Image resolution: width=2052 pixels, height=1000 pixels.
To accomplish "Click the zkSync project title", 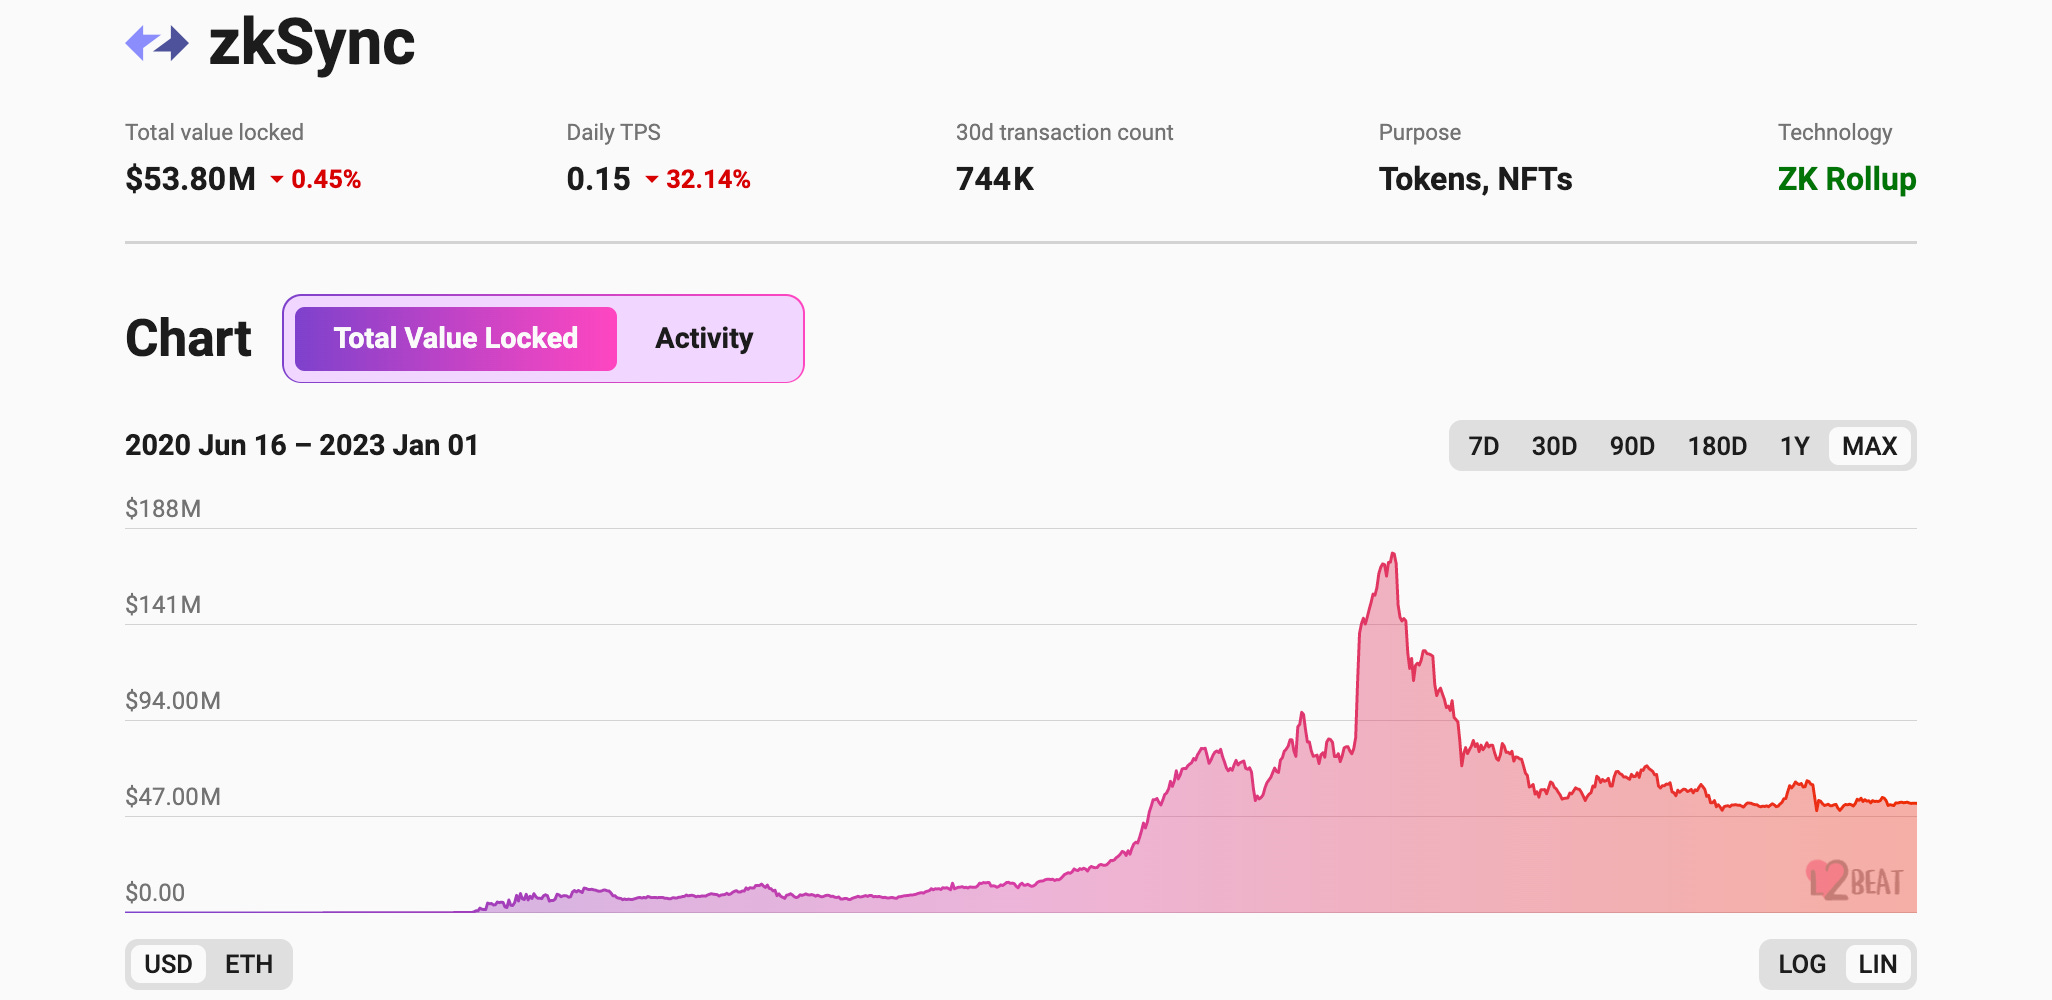I will tap(311, 44).
